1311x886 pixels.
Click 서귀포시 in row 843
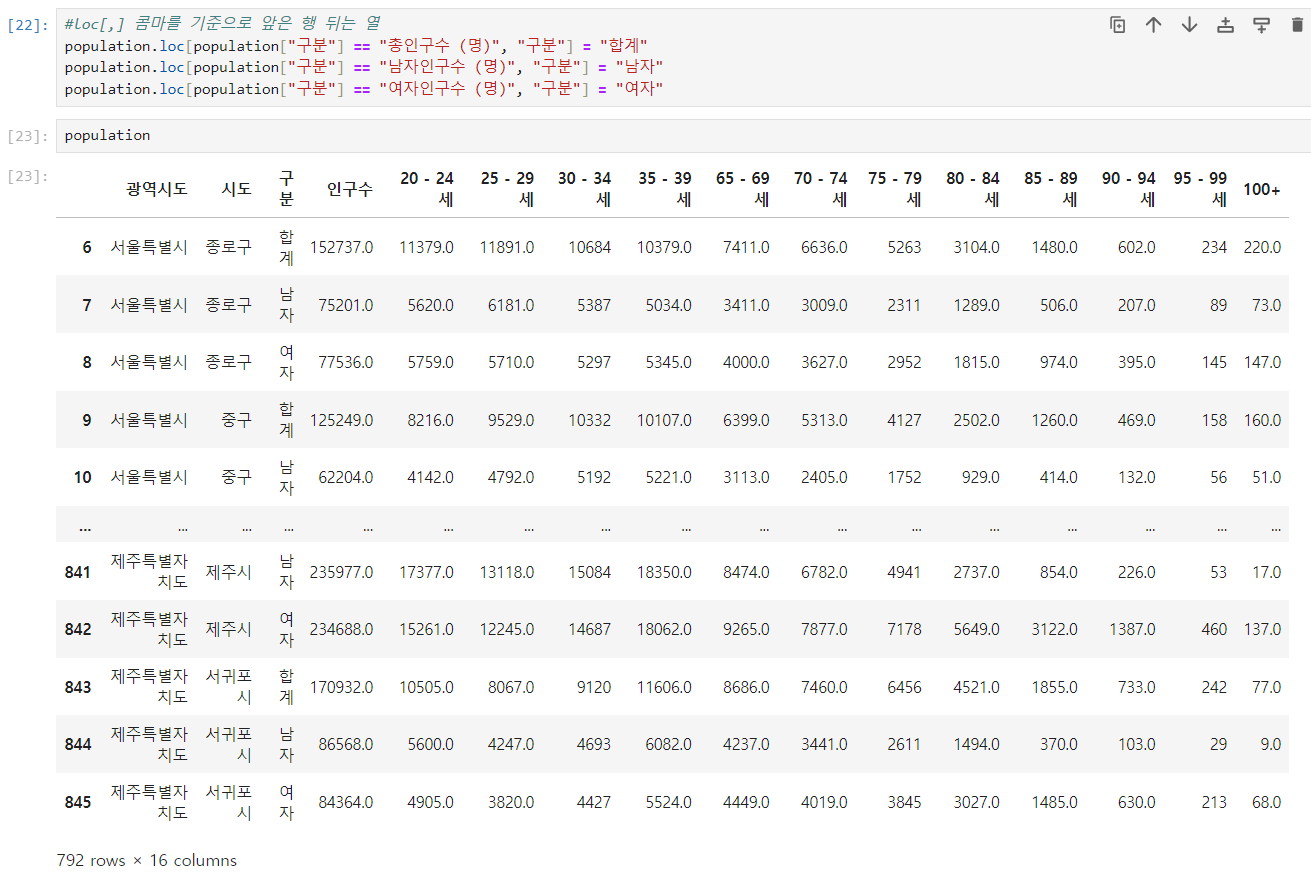click(x=229, y=687)
